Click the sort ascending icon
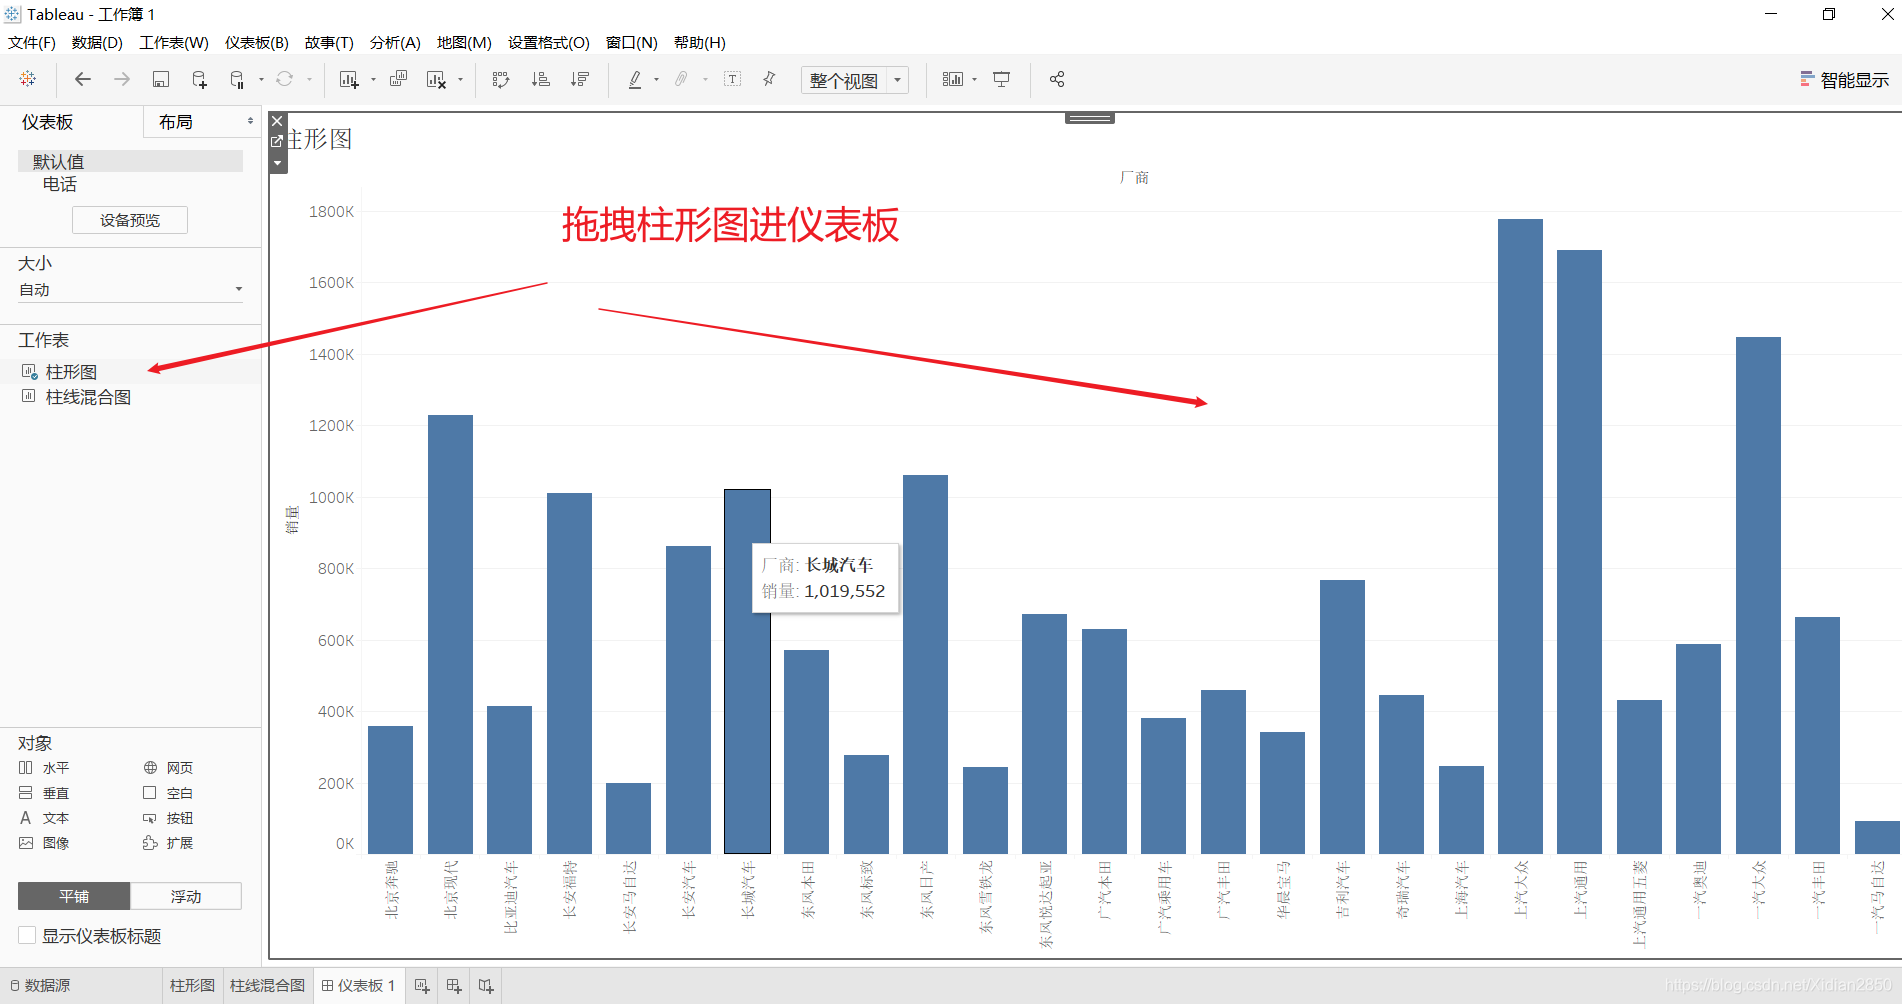The image size is (1902, 1004). (x=540, y=79)
